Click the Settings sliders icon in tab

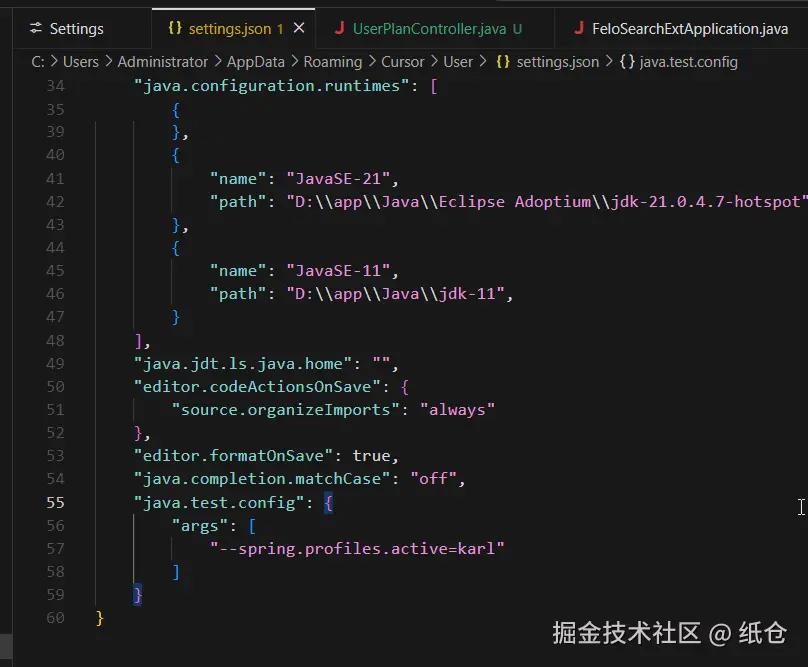point(36,28)
